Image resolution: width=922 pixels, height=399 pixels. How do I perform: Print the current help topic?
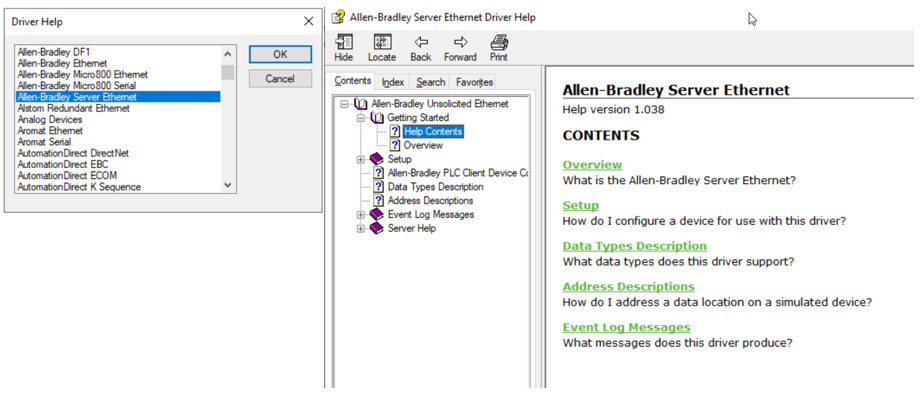click(499, 42)
